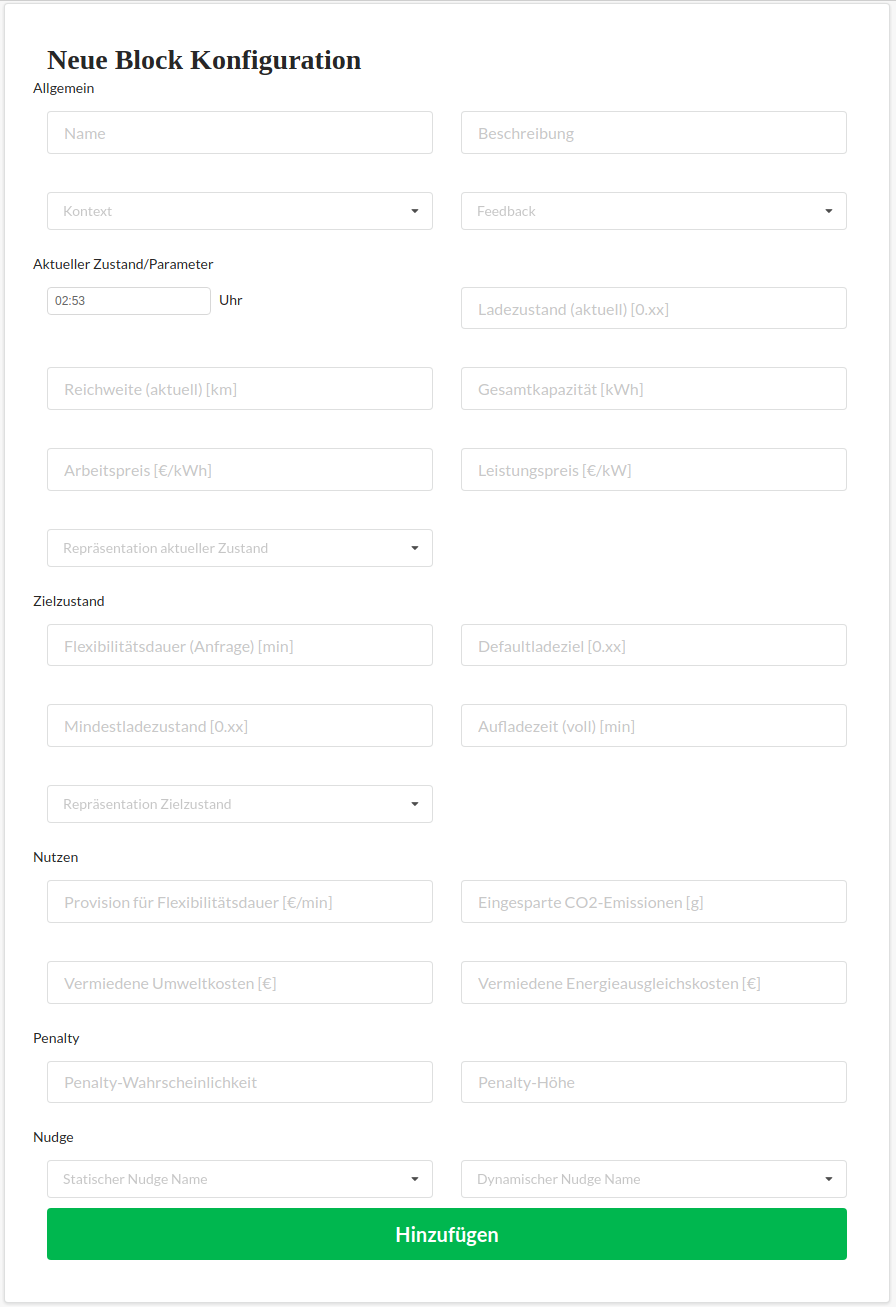This screenshot has height=1307, width=896.
Task: Click the Gesamtkapazität field
Action: (x=653, y=388)
